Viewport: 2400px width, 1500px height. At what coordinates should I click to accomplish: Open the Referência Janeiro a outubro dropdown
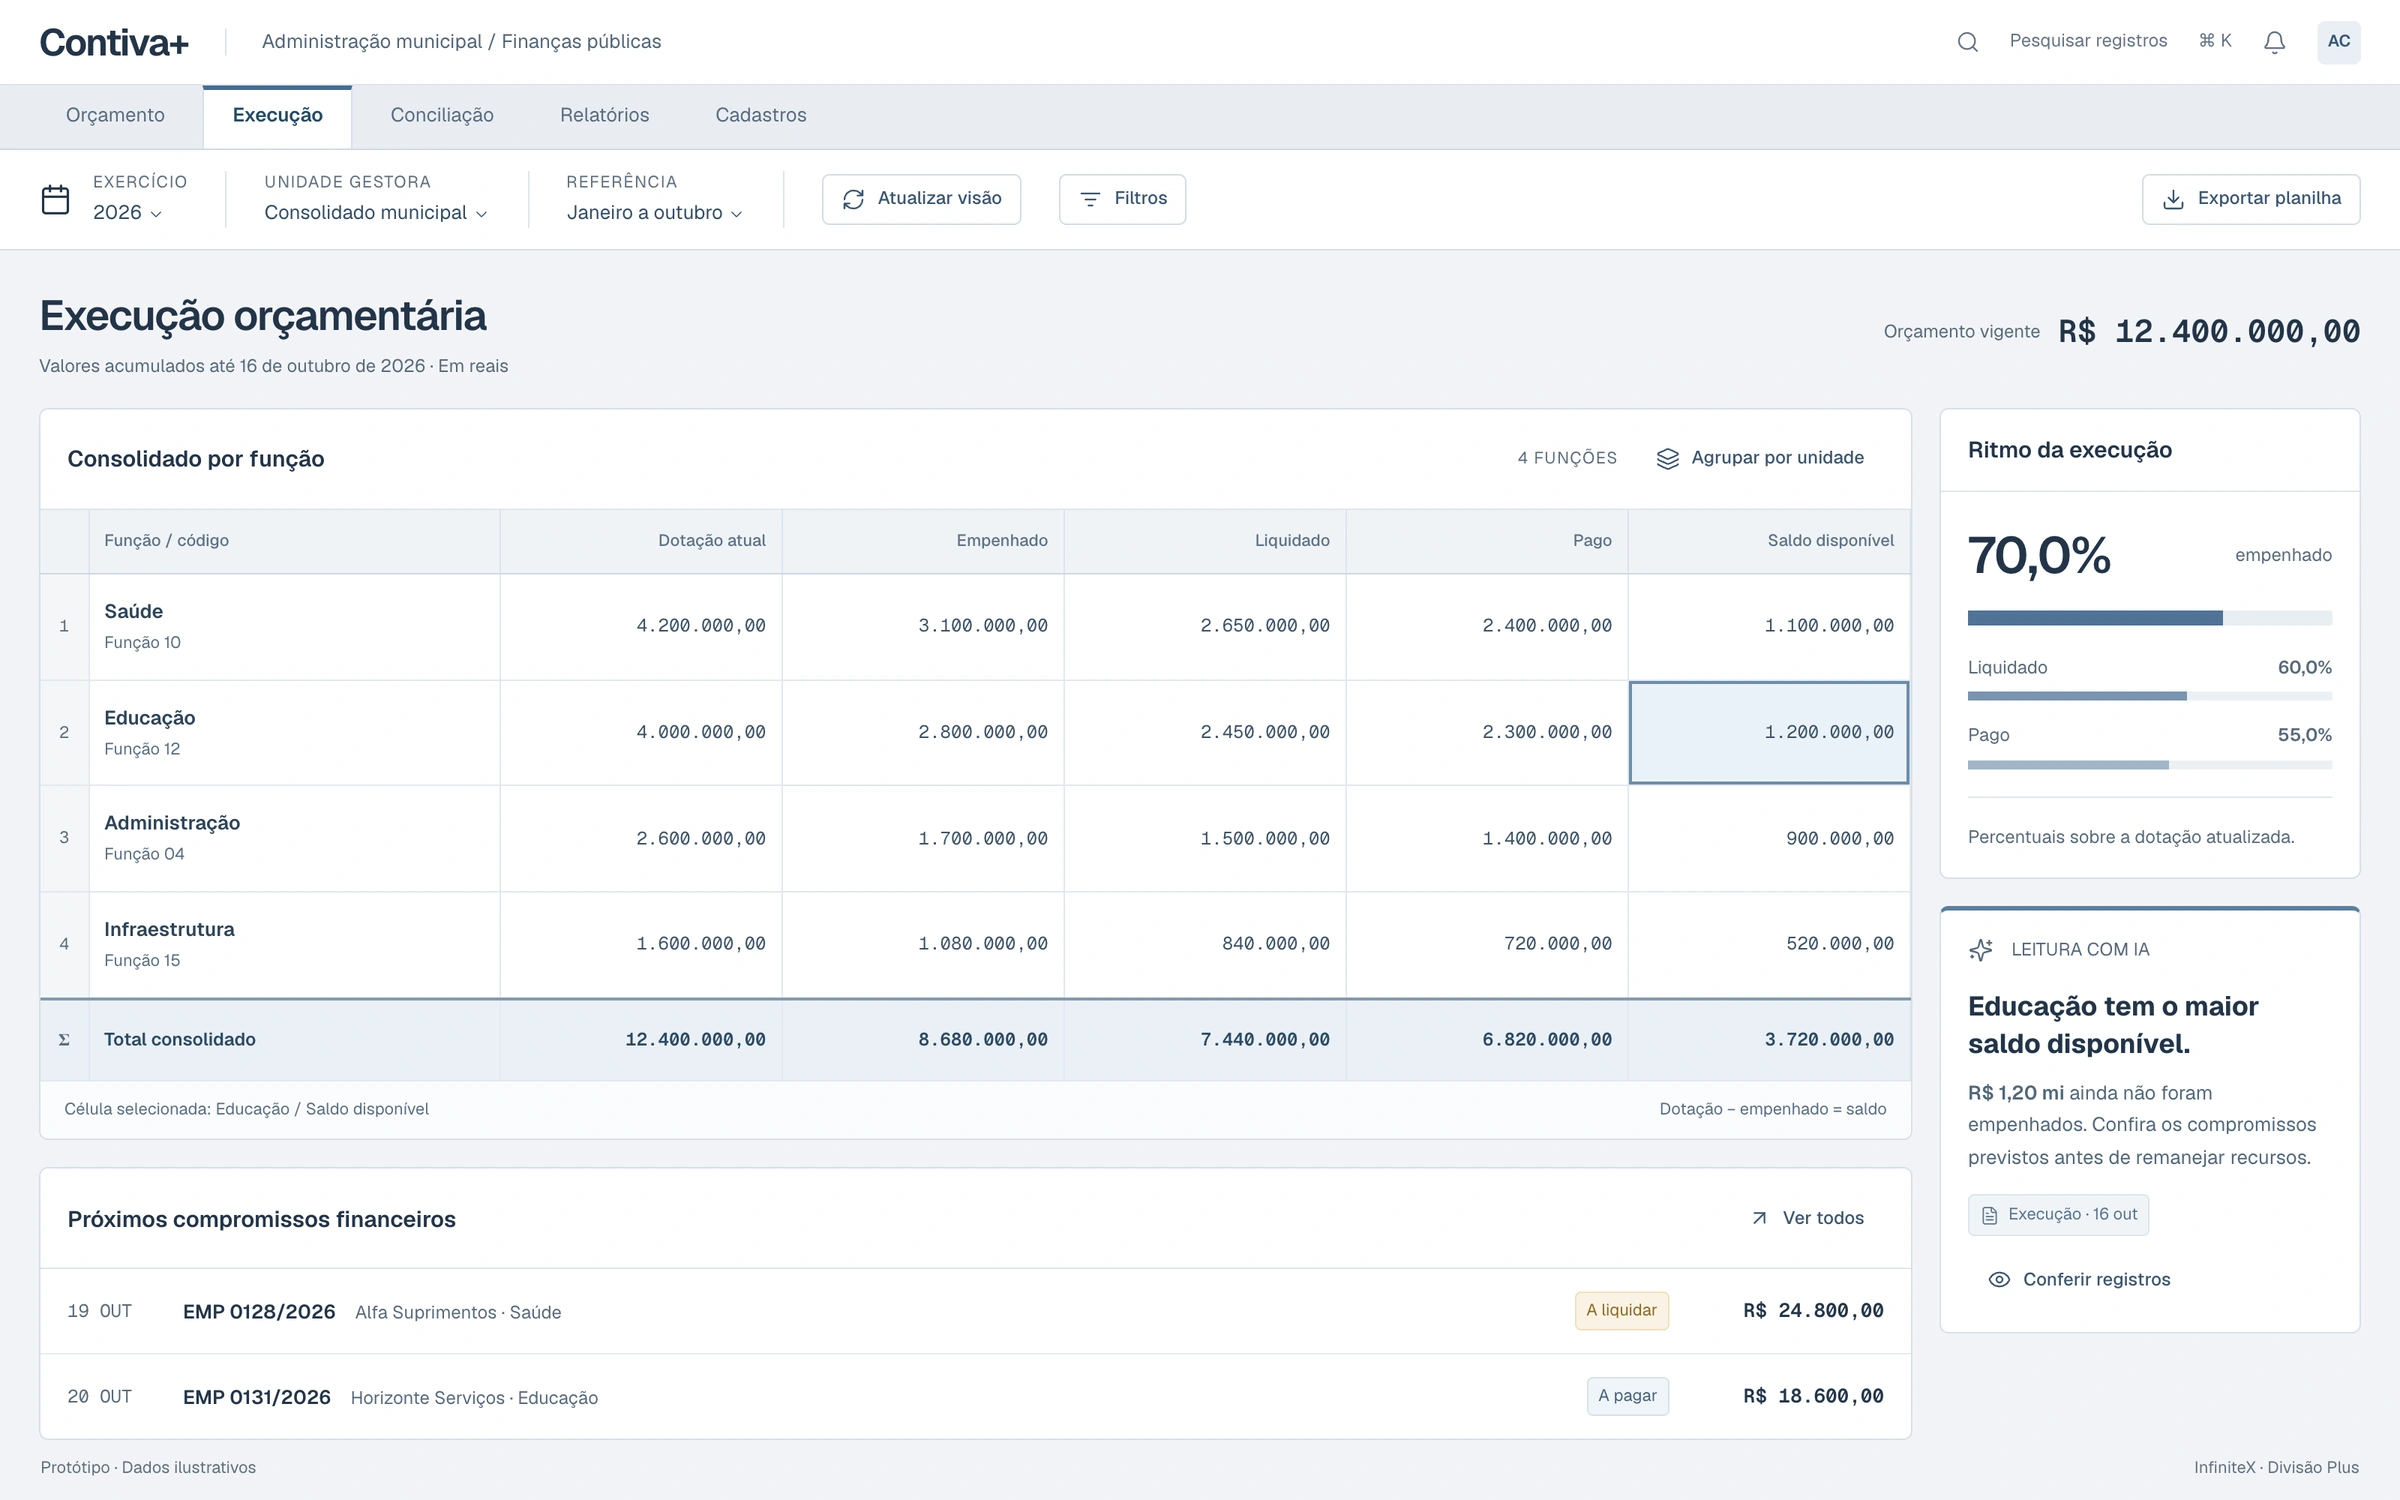click(654, 212)
